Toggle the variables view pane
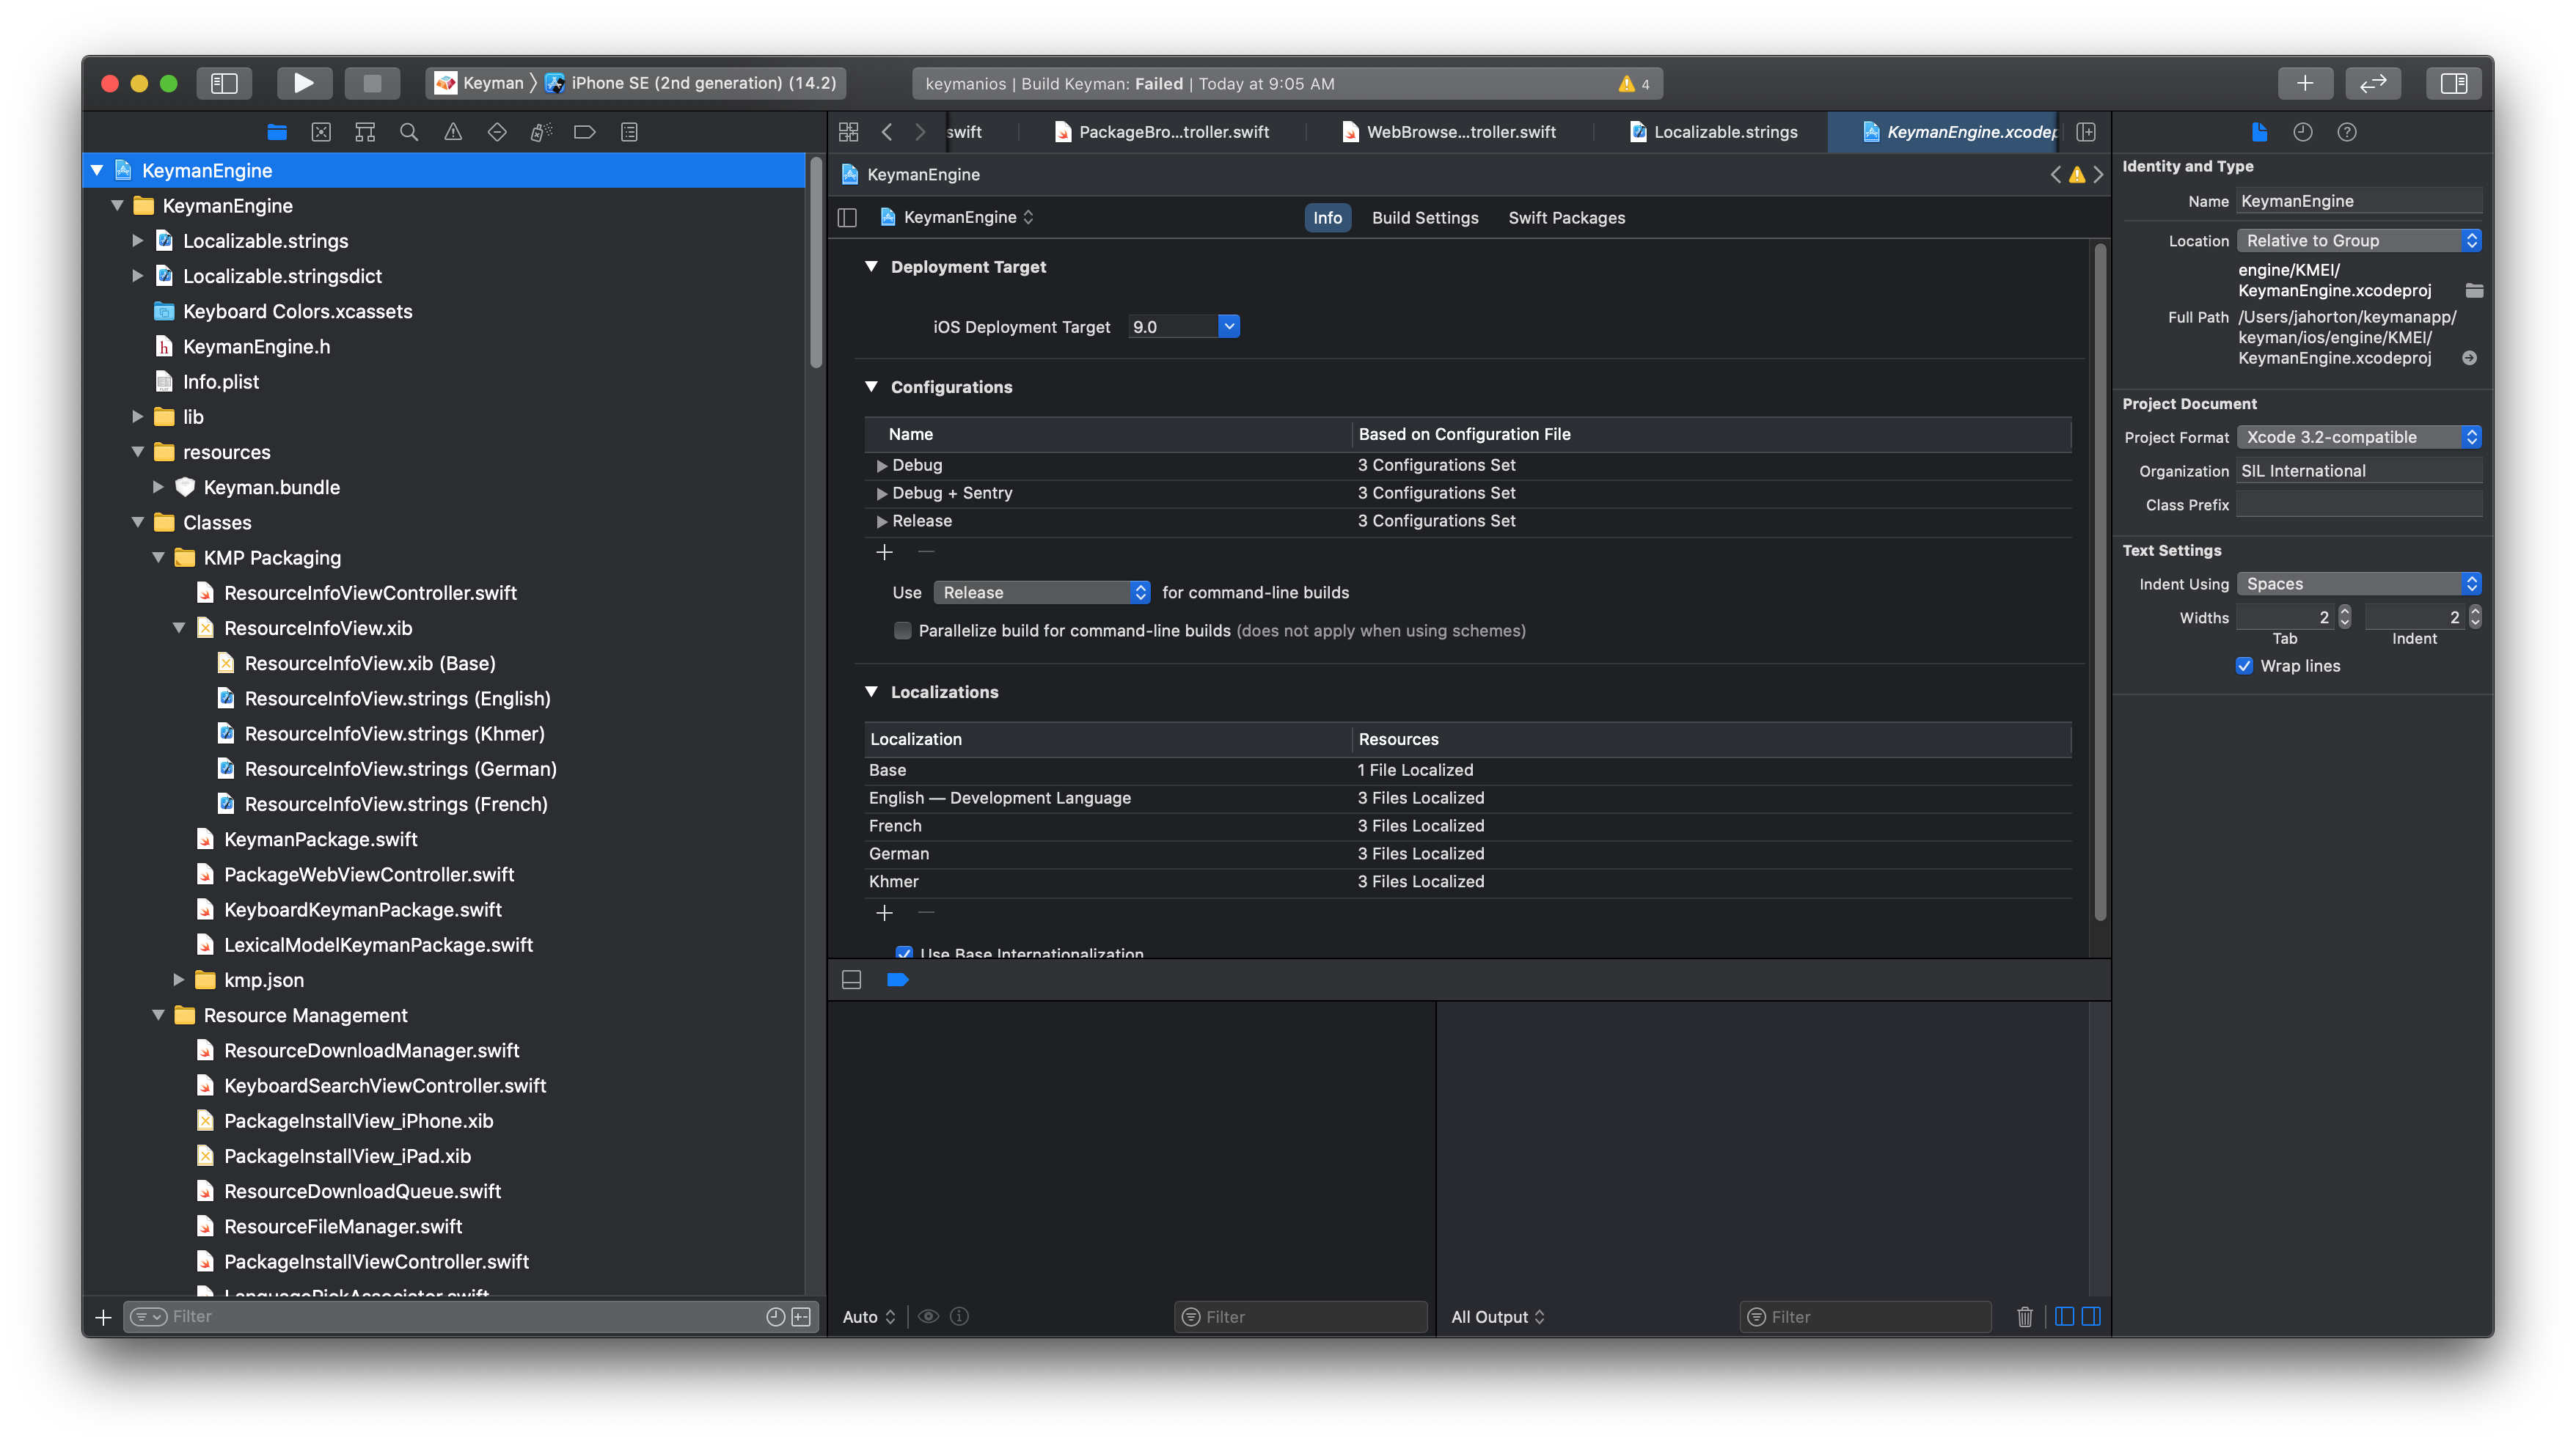Screen dimensions: 2576x1446 click(2064, 1317)
